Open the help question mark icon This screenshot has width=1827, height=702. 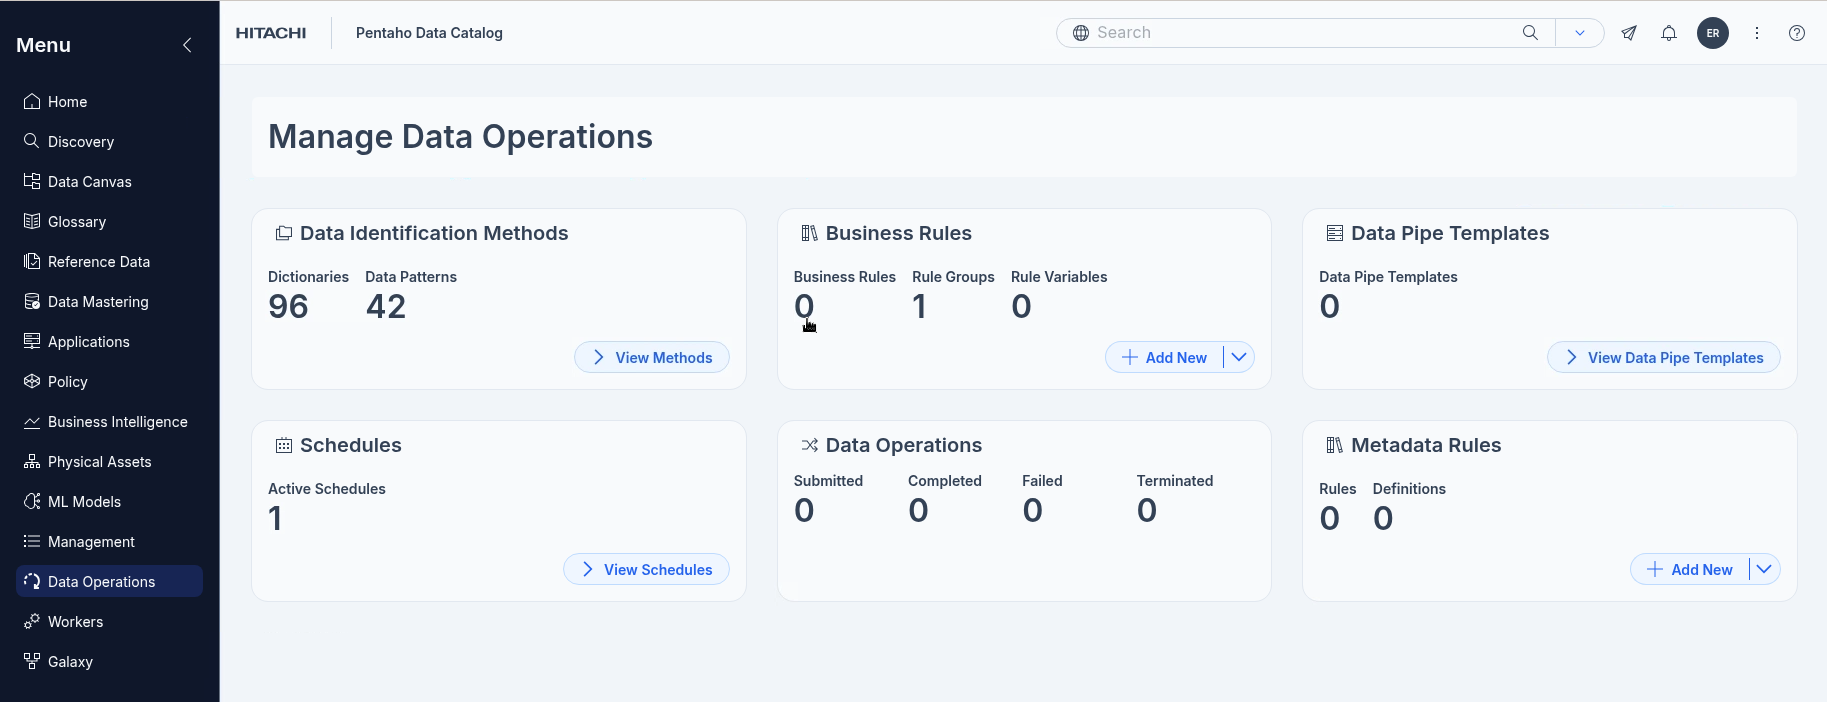(x=1797, y=33)
